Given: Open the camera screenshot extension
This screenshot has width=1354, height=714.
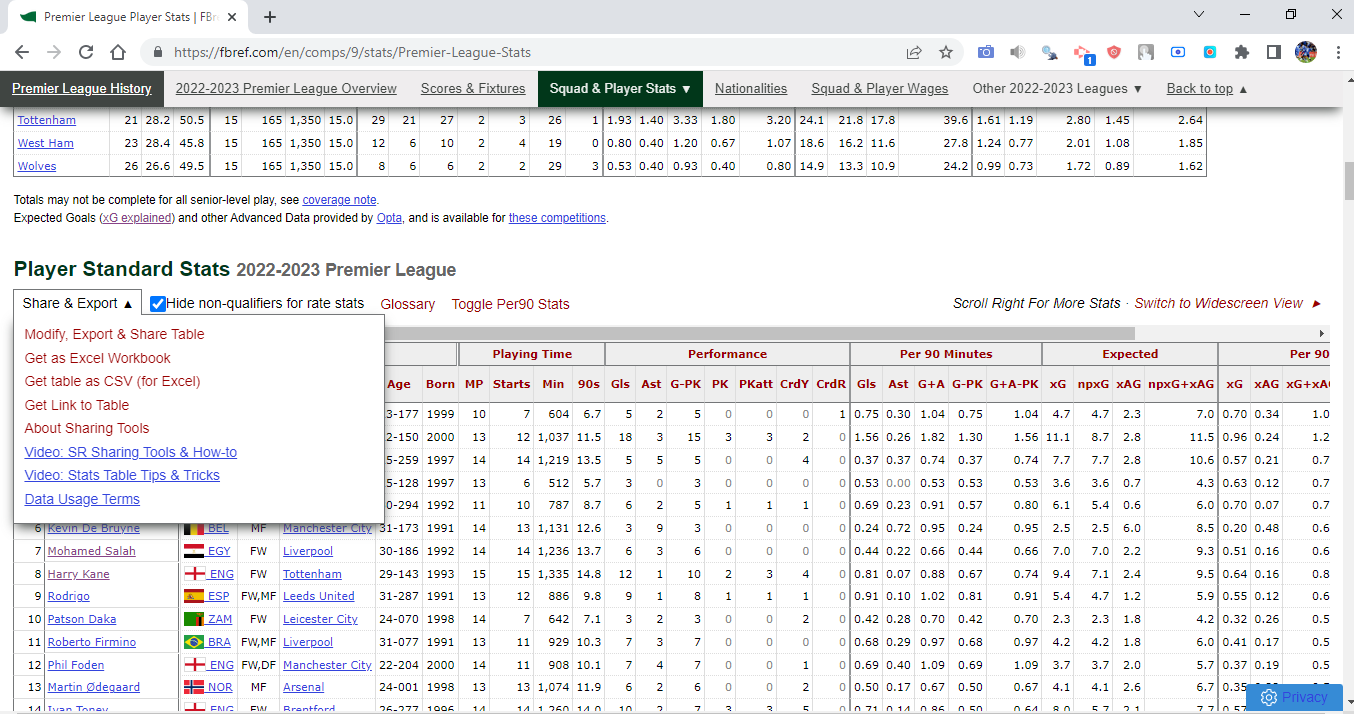Looking at the screenshot, I should click(x=986, y=52).
